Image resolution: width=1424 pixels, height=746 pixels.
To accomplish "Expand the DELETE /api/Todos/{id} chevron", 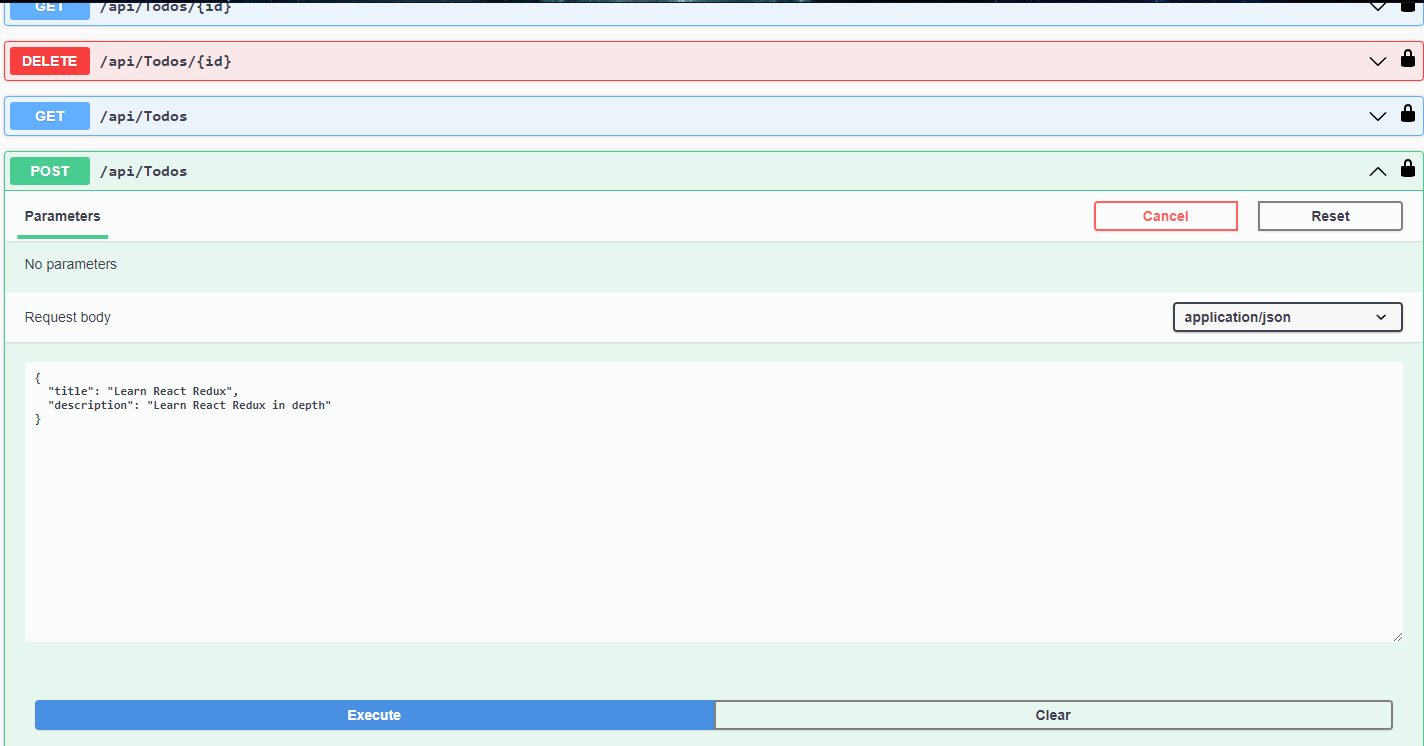I will coord(1377,62).
